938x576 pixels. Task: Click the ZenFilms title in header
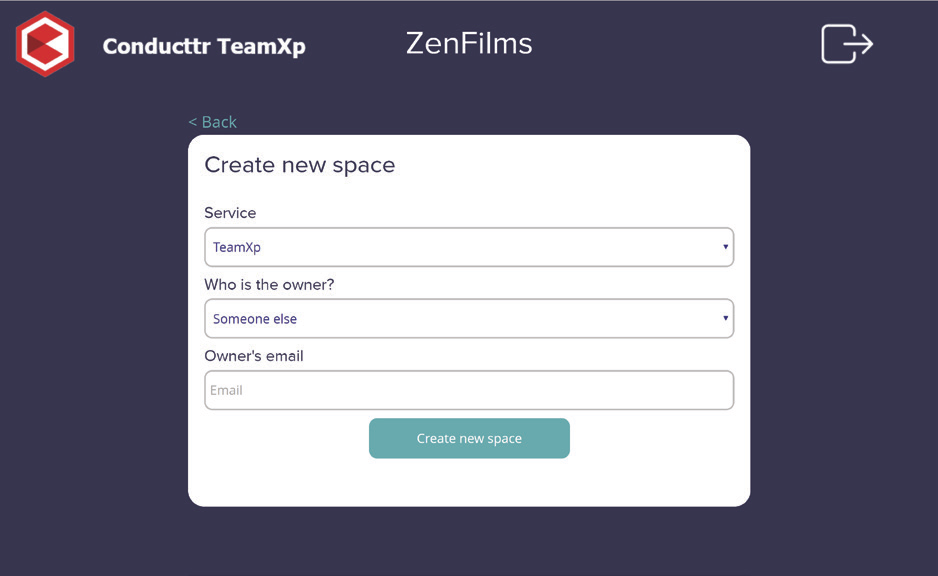469,44
